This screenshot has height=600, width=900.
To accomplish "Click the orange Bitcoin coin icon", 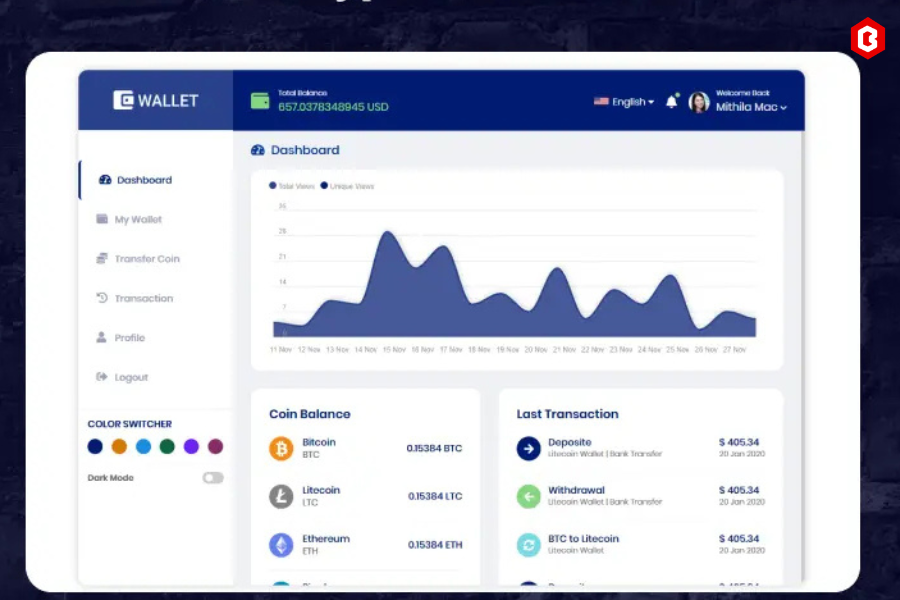I will point(281,448).
